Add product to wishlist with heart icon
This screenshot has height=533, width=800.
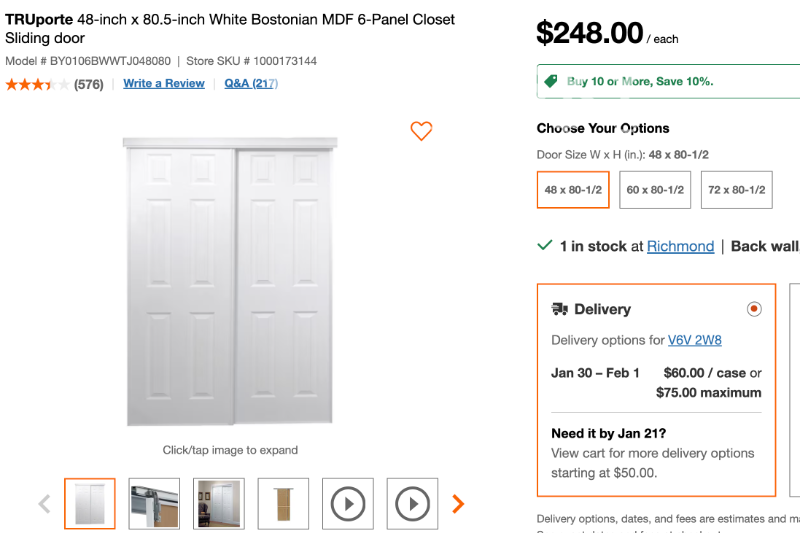pyautogui.click(x=421, y=131)
